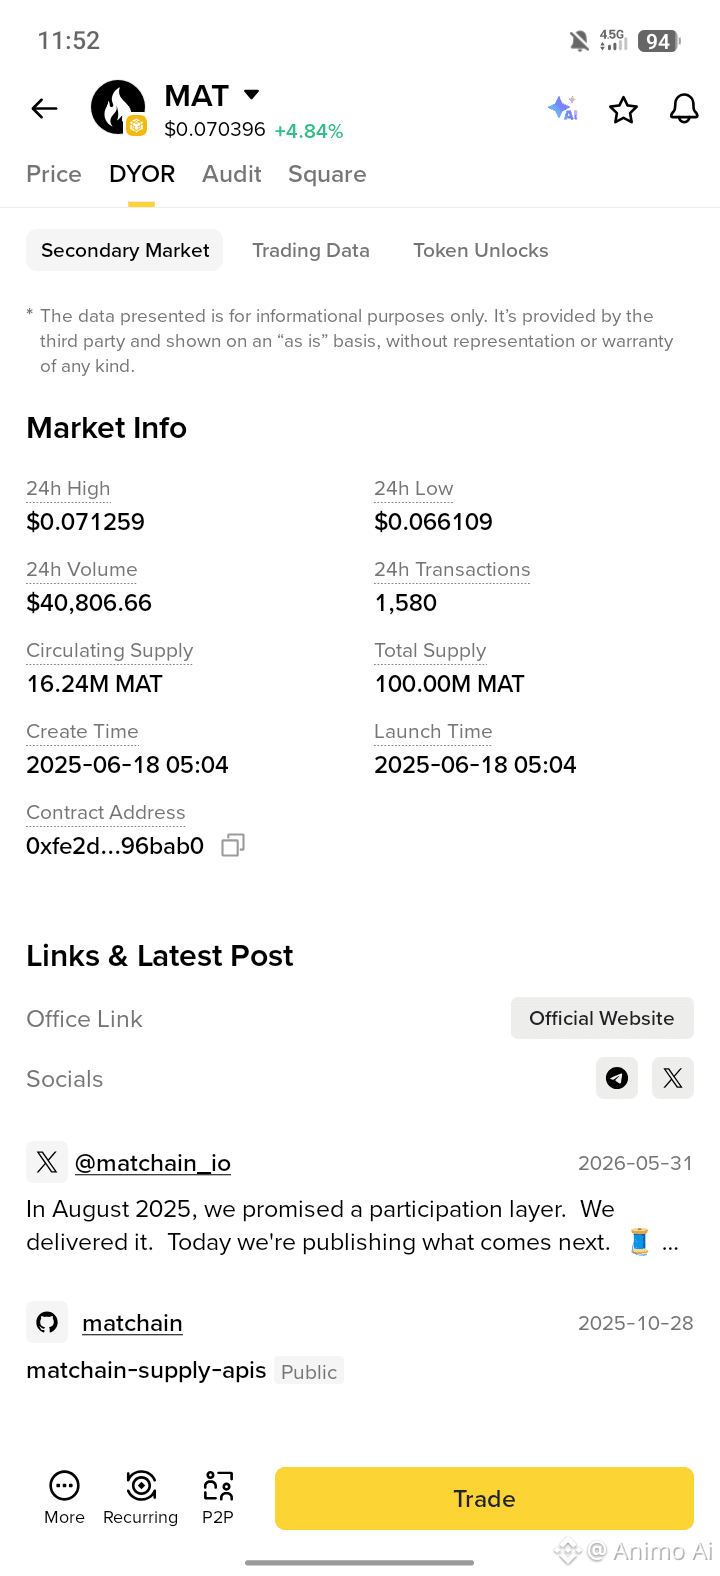Open the Square tab

coord(327,174)
